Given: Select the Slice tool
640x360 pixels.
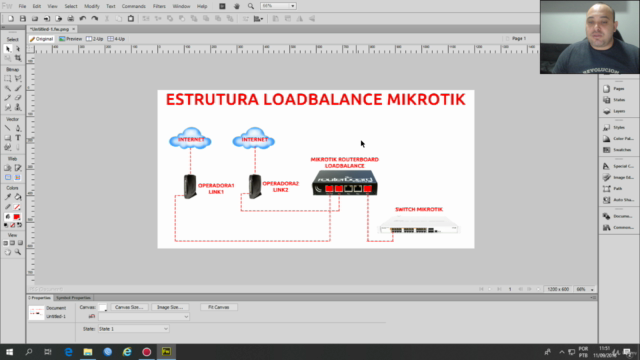Looking at the screenshot, I should coord(18,168).
